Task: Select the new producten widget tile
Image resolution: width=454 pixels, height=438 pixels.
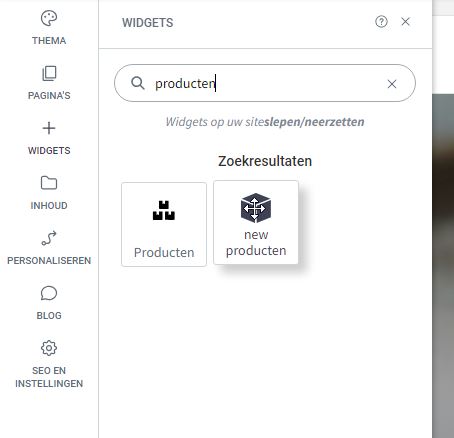Action: click(x=256, y=222)
